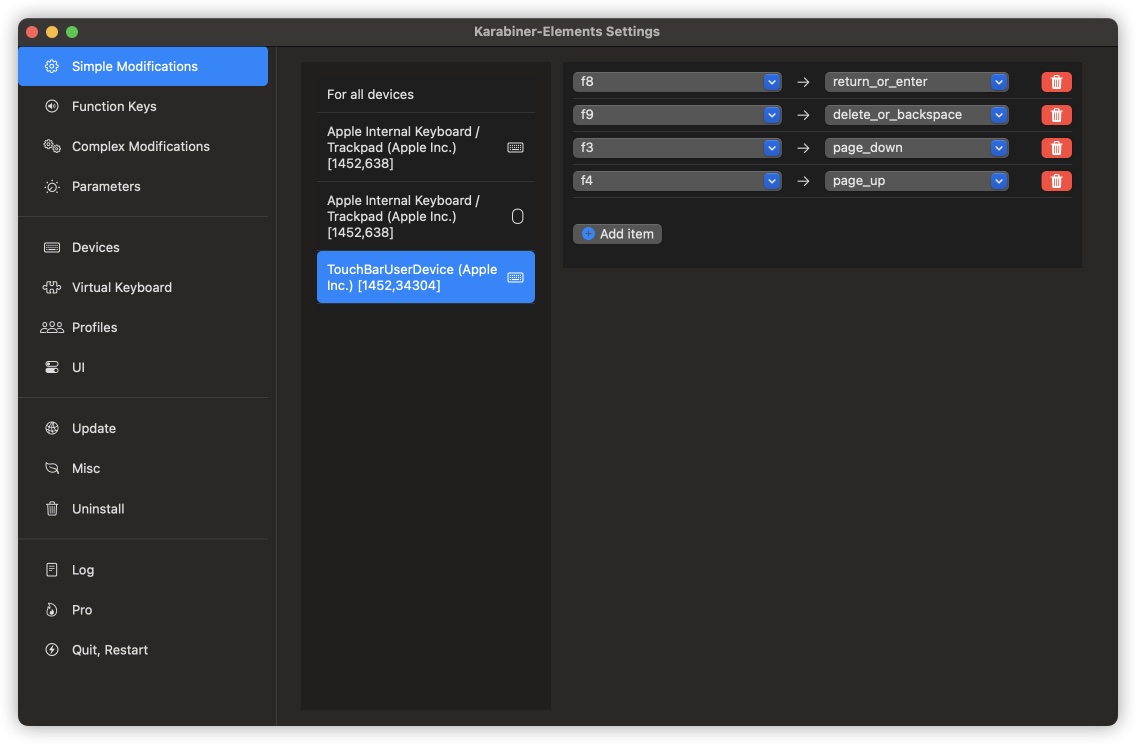Click the Virtual Keyboard puzzle icon

52,287
